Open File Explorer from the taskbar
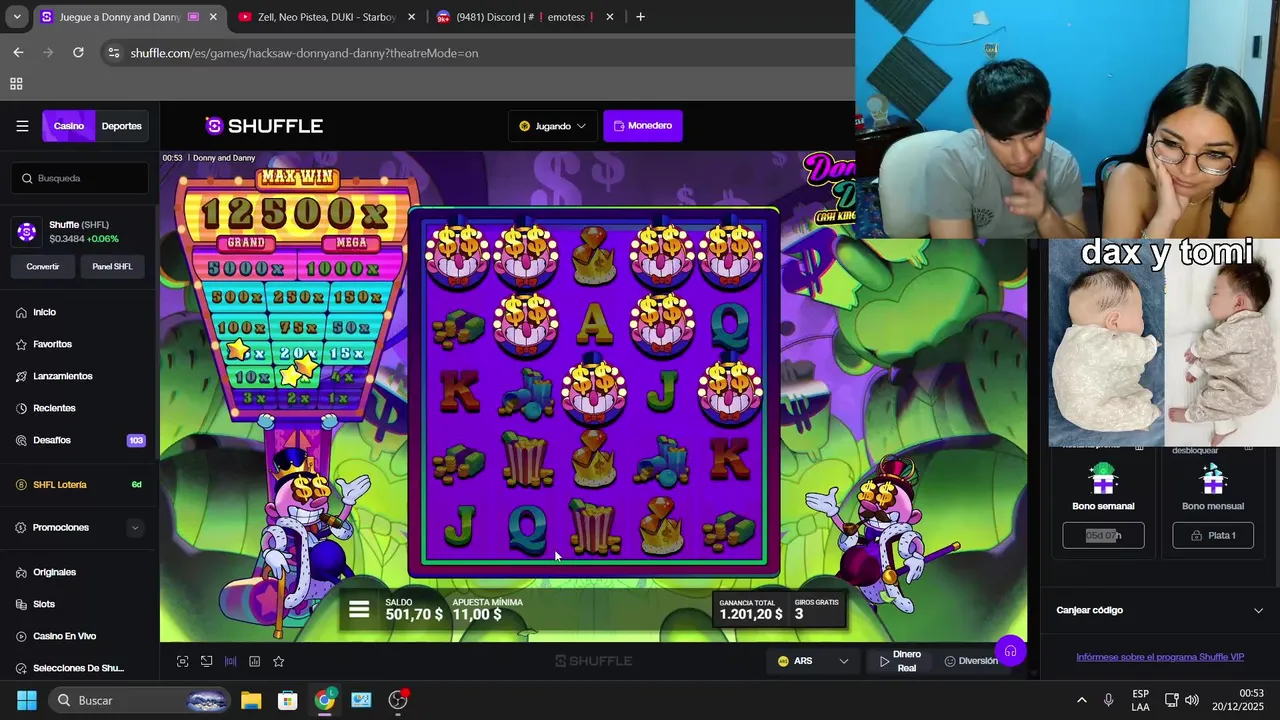Viewport: 1280px width, 720px height. coord(251,700)
